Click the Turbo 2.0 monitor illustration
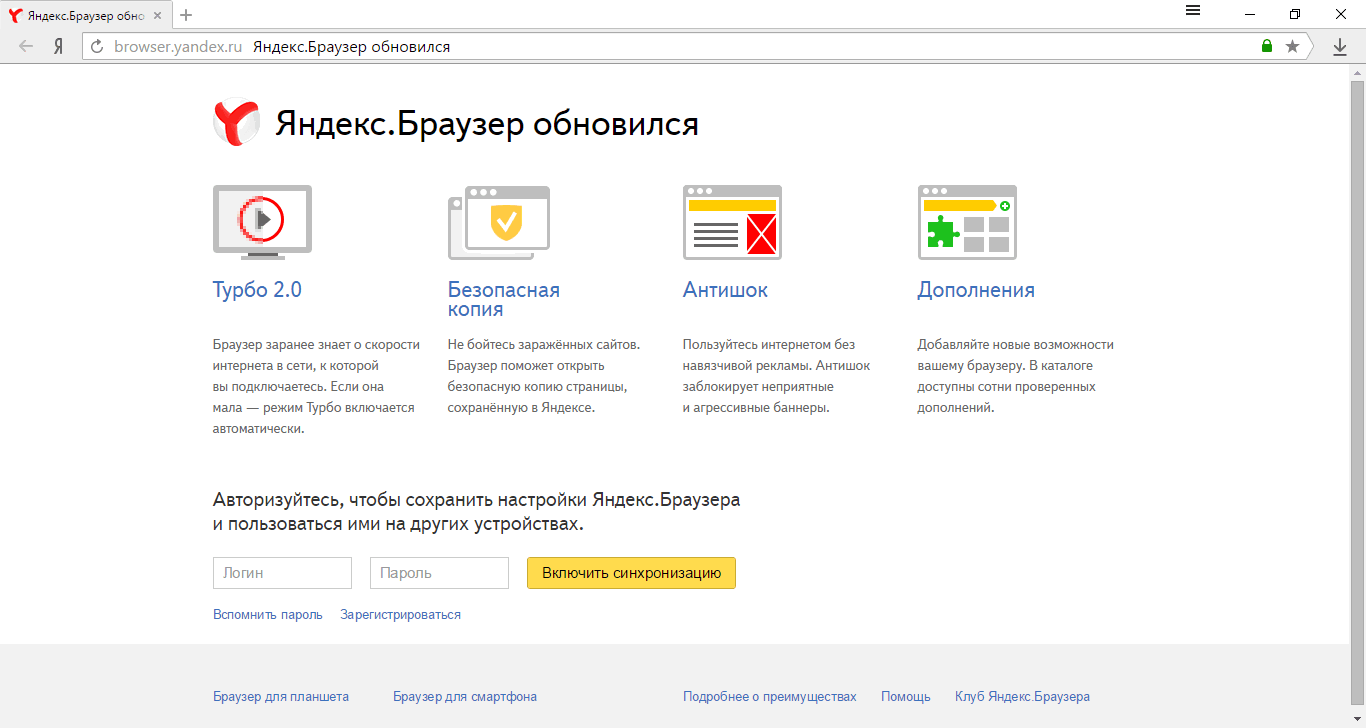The image size is (1366, 728). coord(262,221)
